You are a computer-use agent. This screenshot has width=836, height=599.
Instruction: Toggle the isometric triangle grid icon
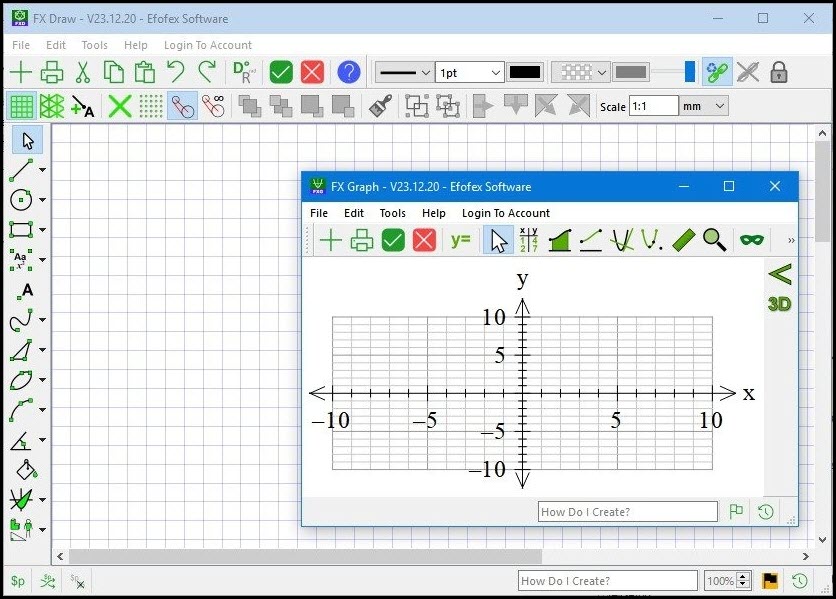tap(52, 106)
